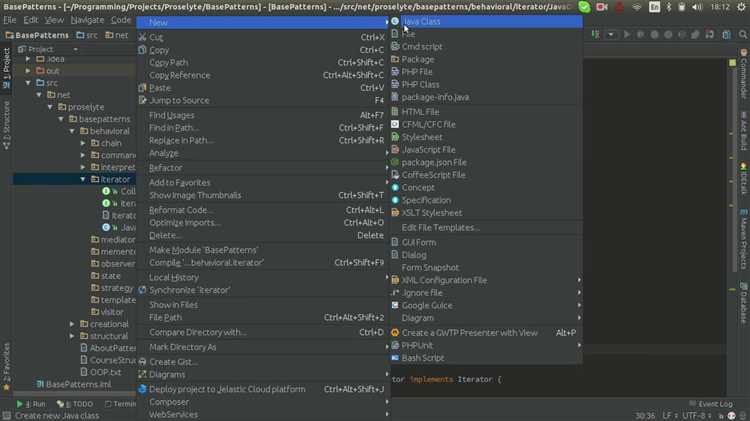
Task: Click the GUI Form icon
Action: click(395, 242)
